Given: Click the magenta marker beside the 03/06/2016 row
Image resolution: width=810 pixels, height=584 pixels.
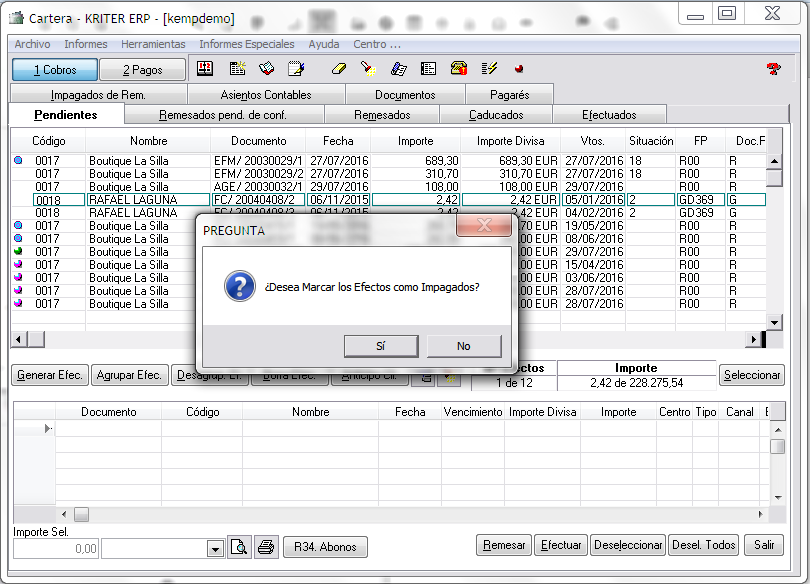Looking at the screenshot, I should point(18,277).
